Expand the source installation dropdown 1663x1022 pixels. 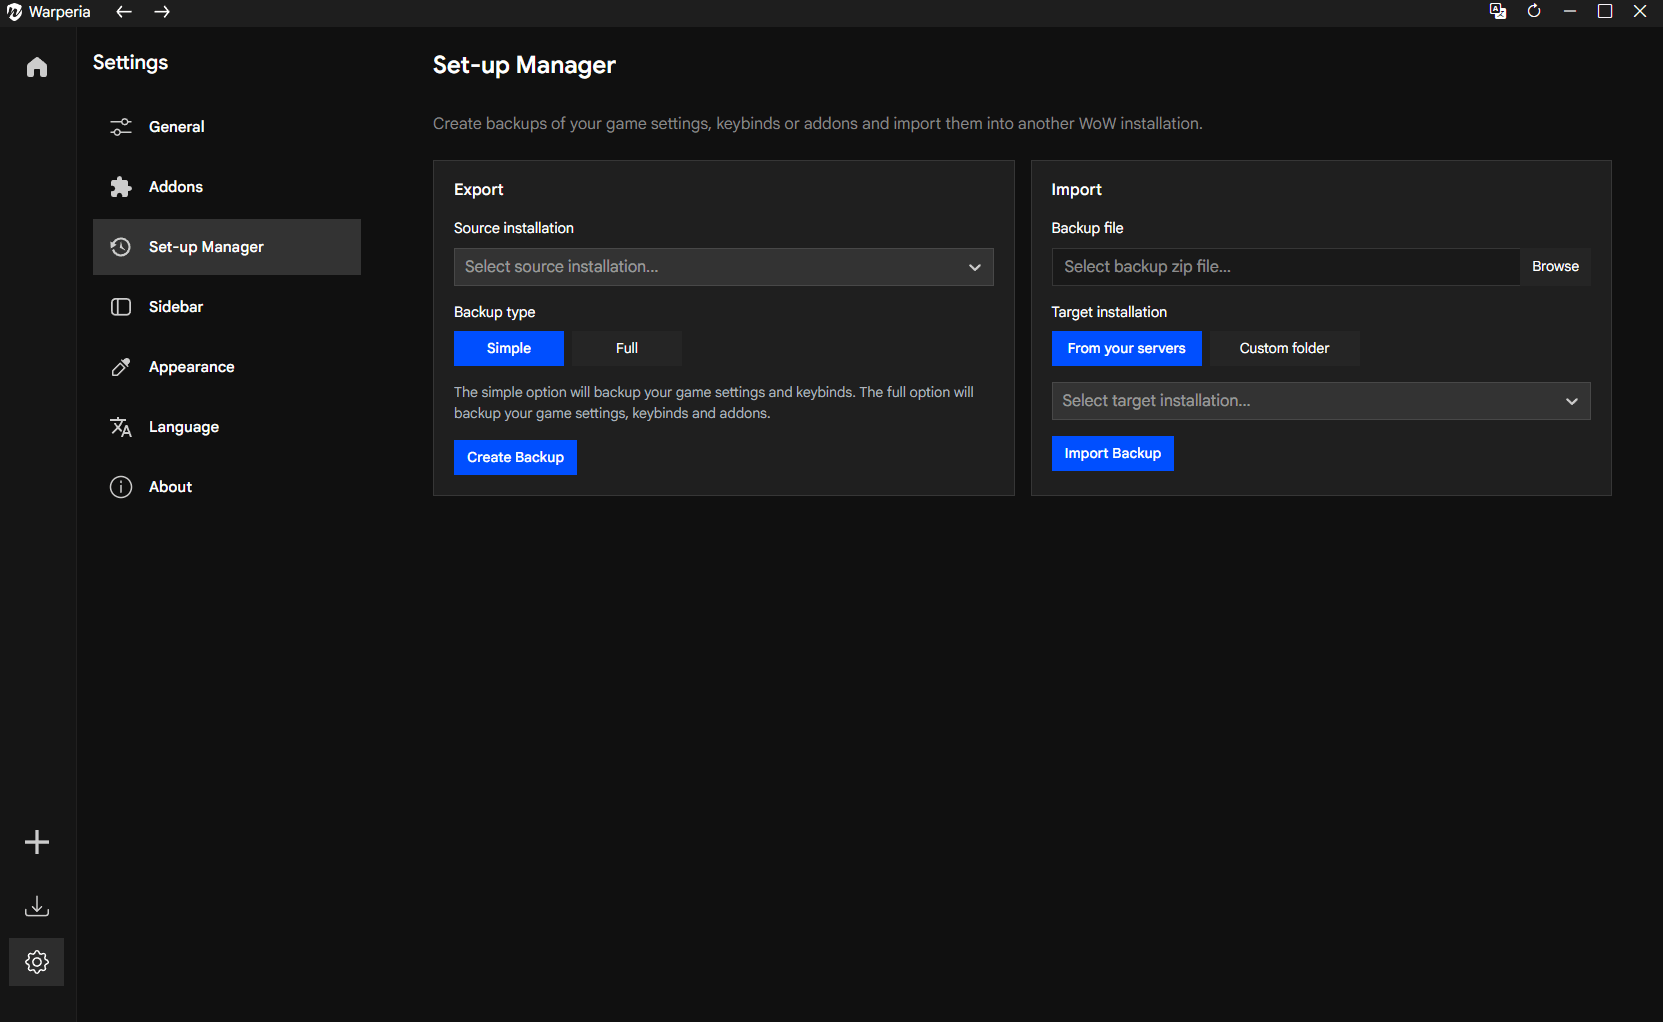point(723,267)
